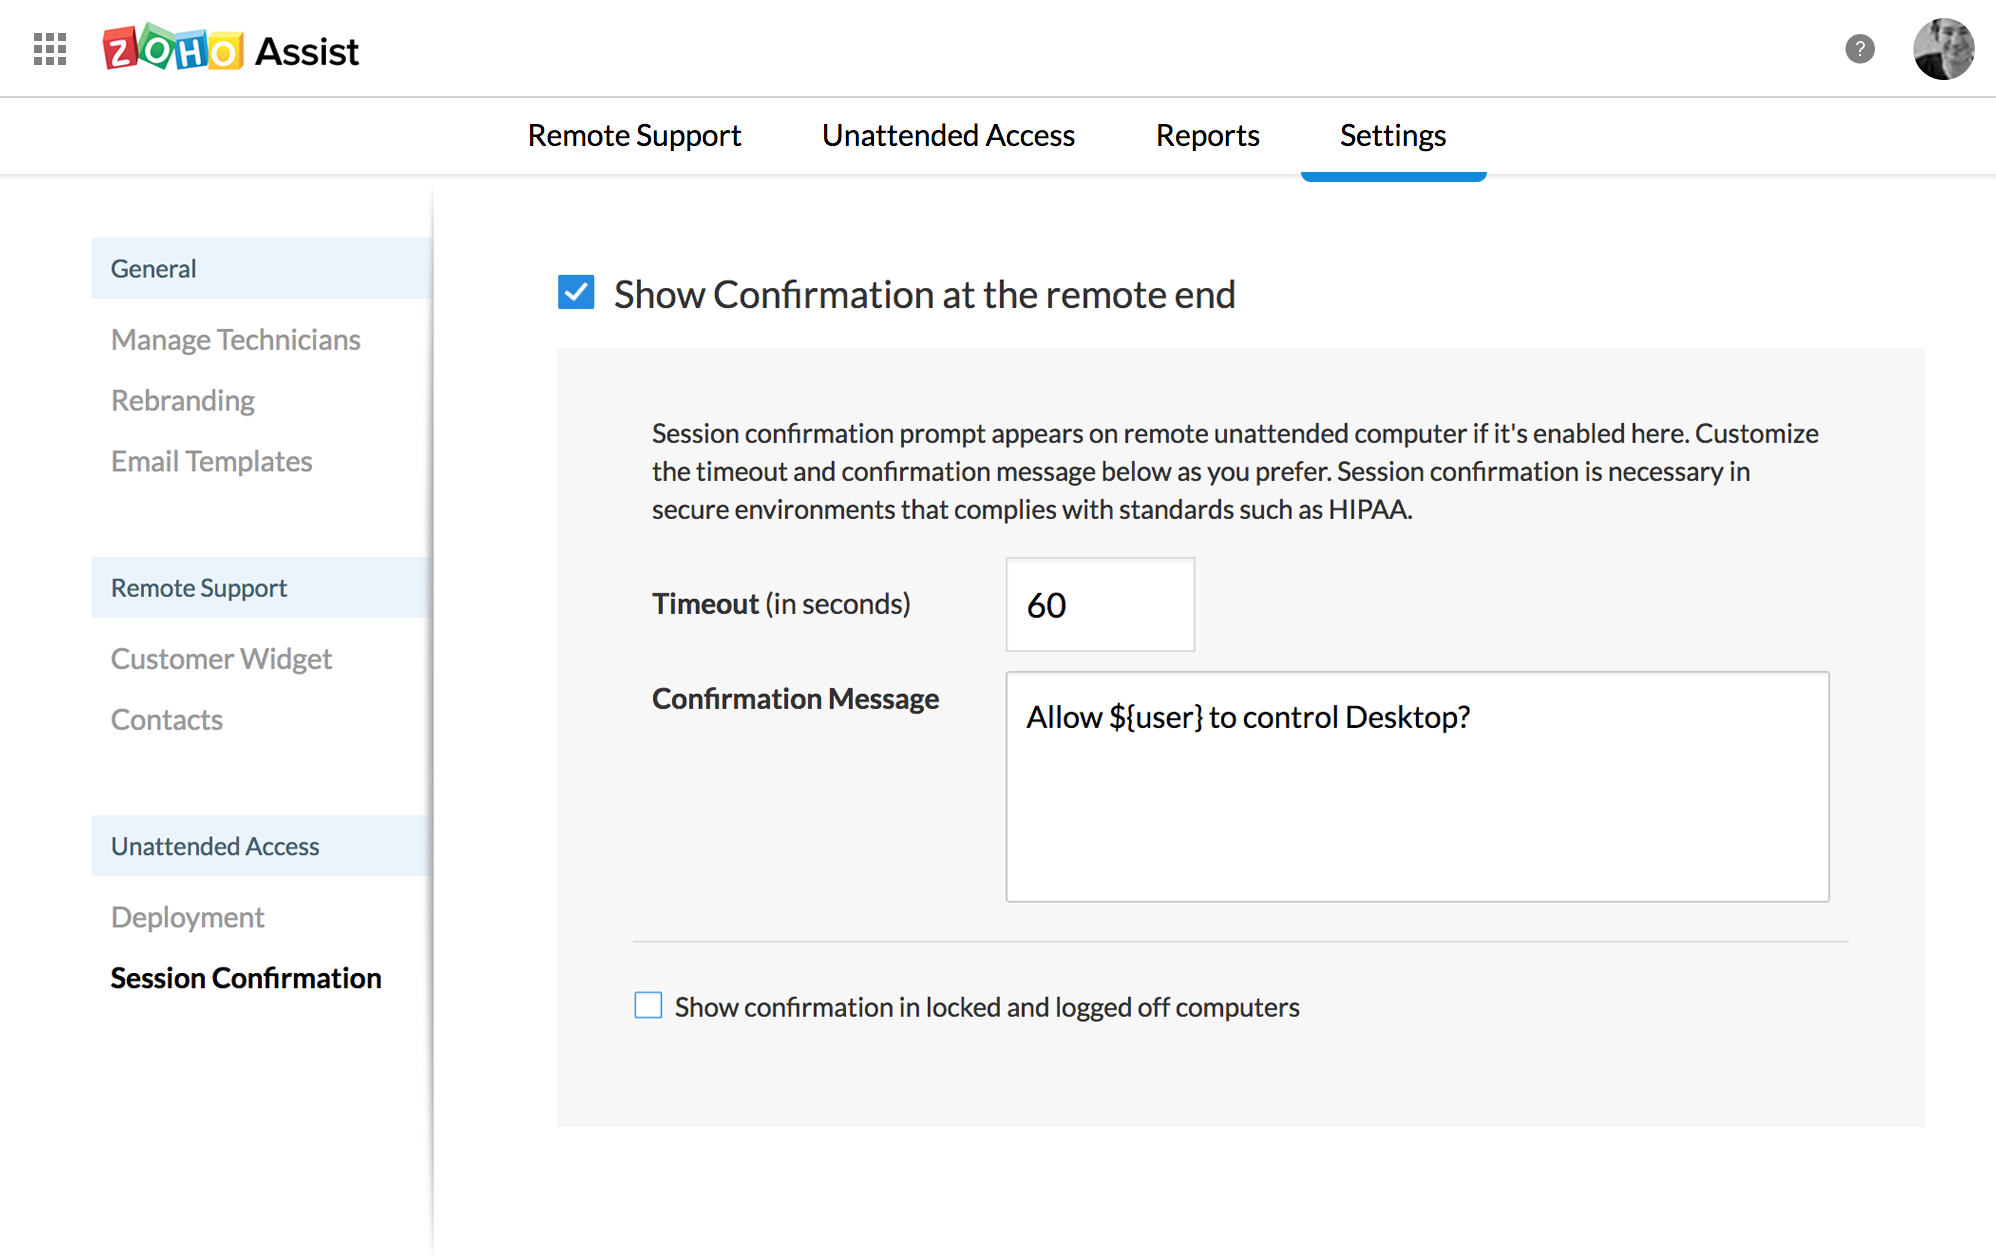
Task: Open Rebranding settings
Action: point(182,401)
